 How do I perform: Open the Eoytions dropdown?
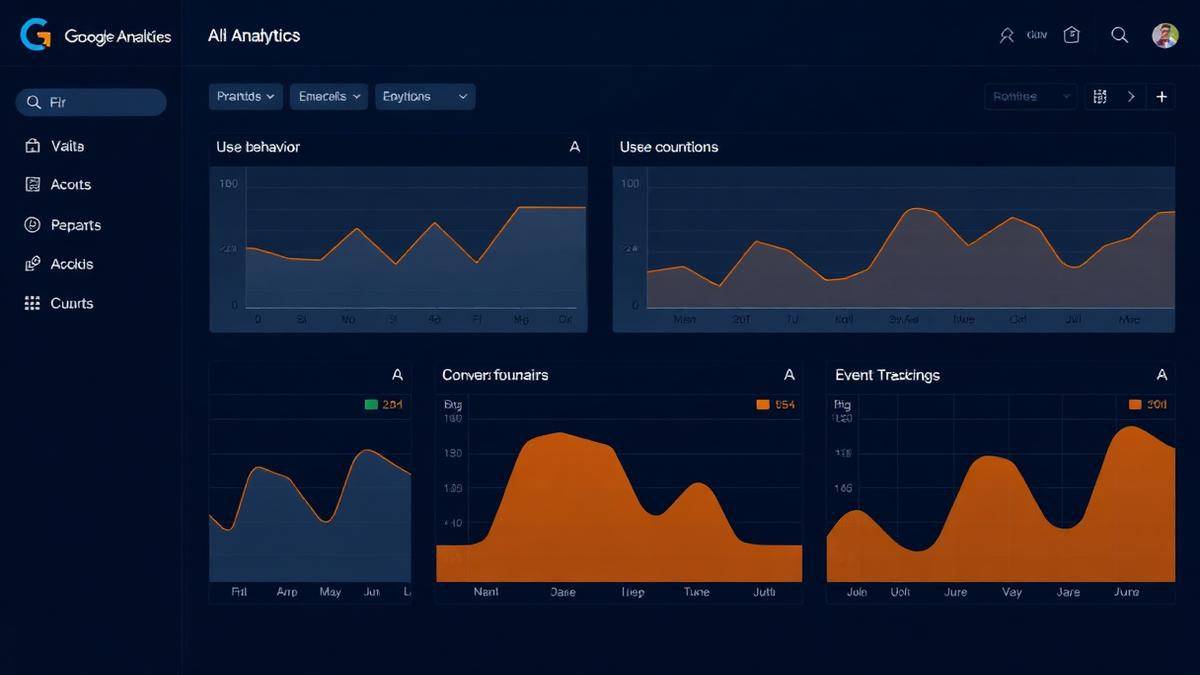tap(425, 96)
